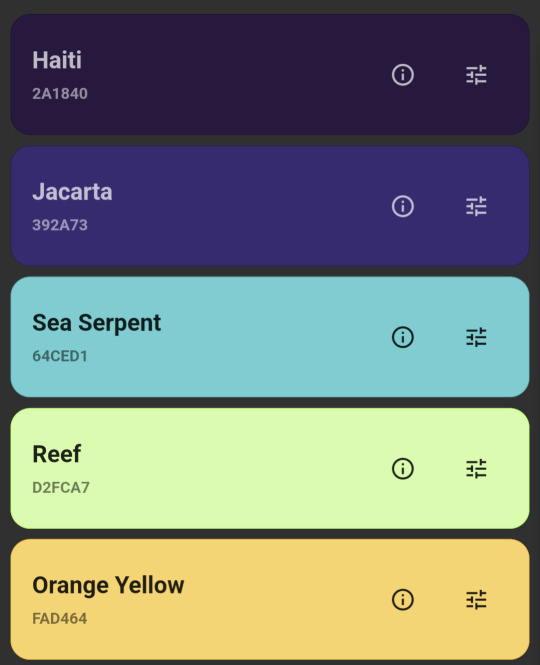
Task: Open tune sliders for Reef color
Action: point(476,469)
